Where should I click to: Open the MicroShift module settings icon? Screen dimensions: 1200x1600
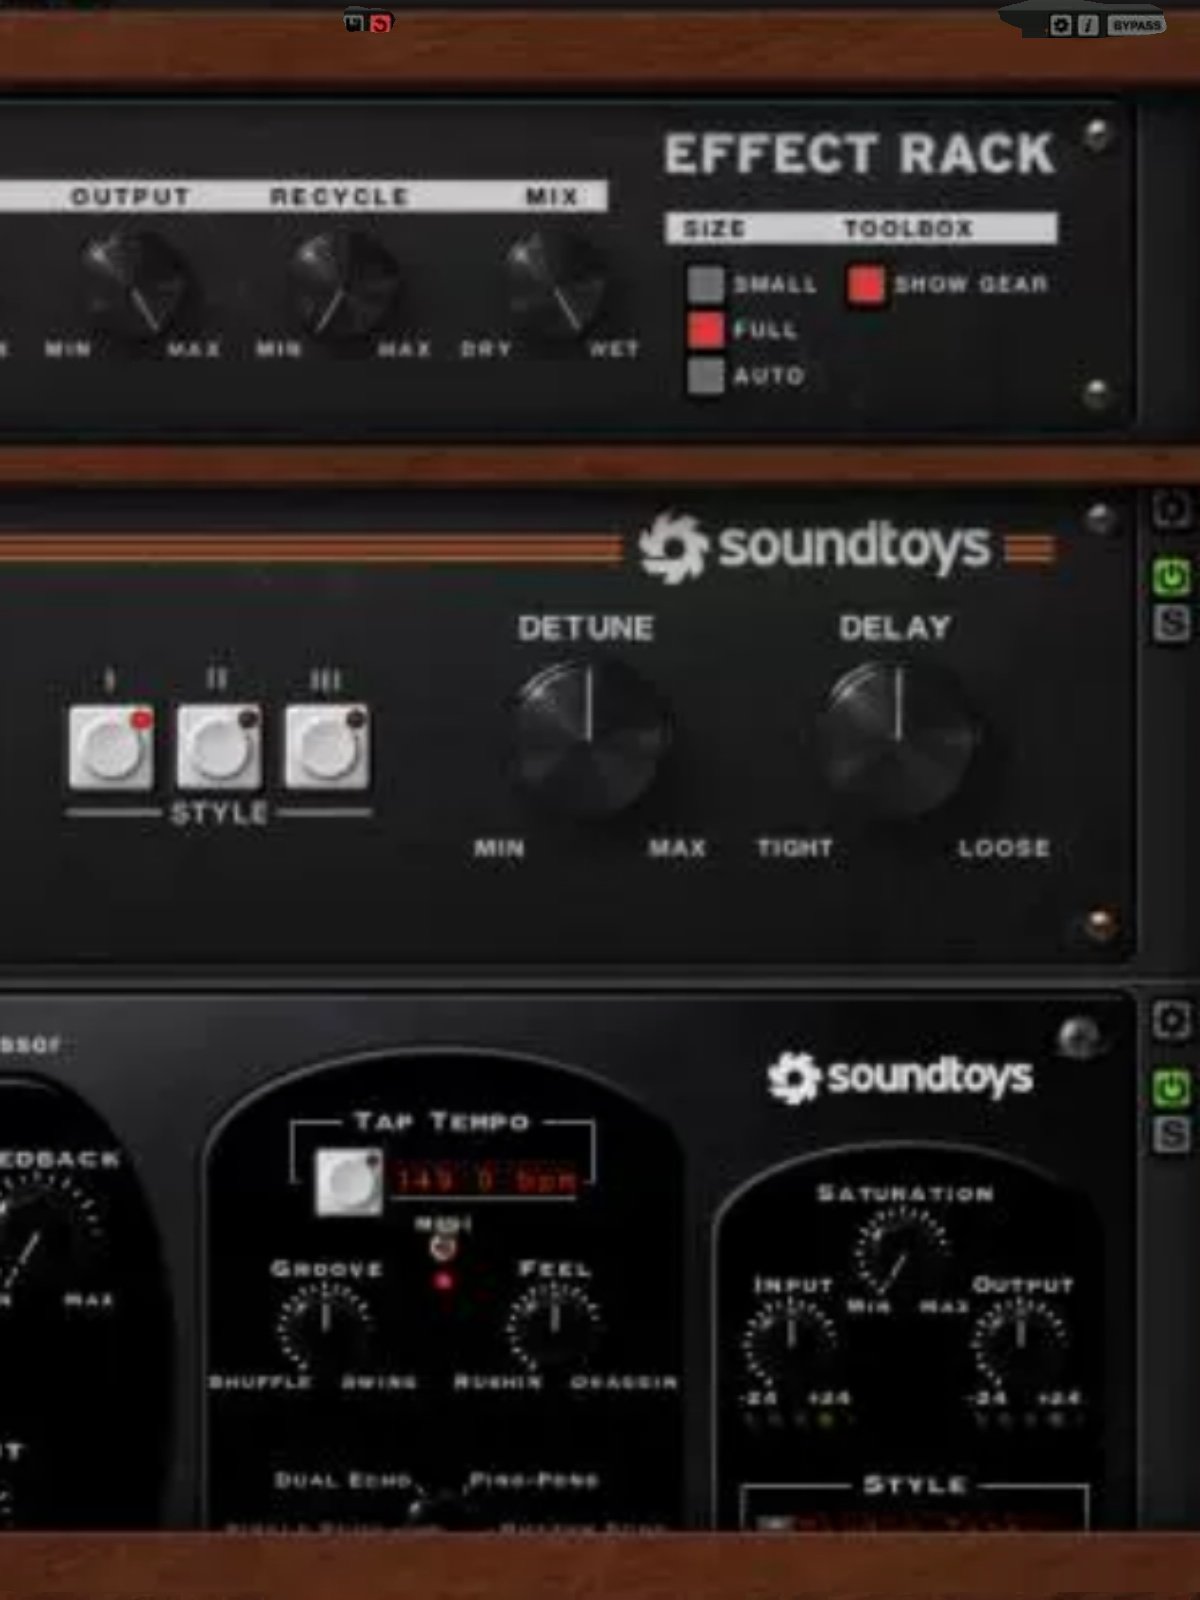1171,510
